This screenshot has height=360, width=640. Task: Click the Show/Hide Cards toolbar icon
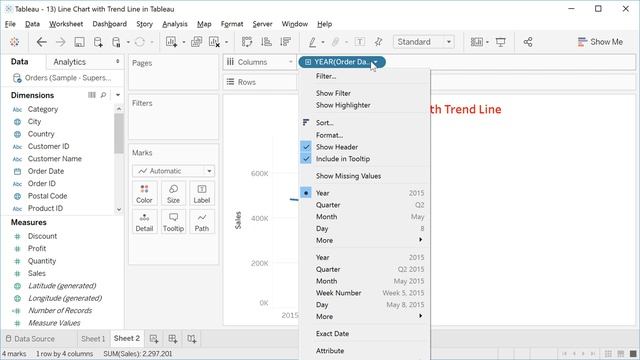(x=476, y=42)
